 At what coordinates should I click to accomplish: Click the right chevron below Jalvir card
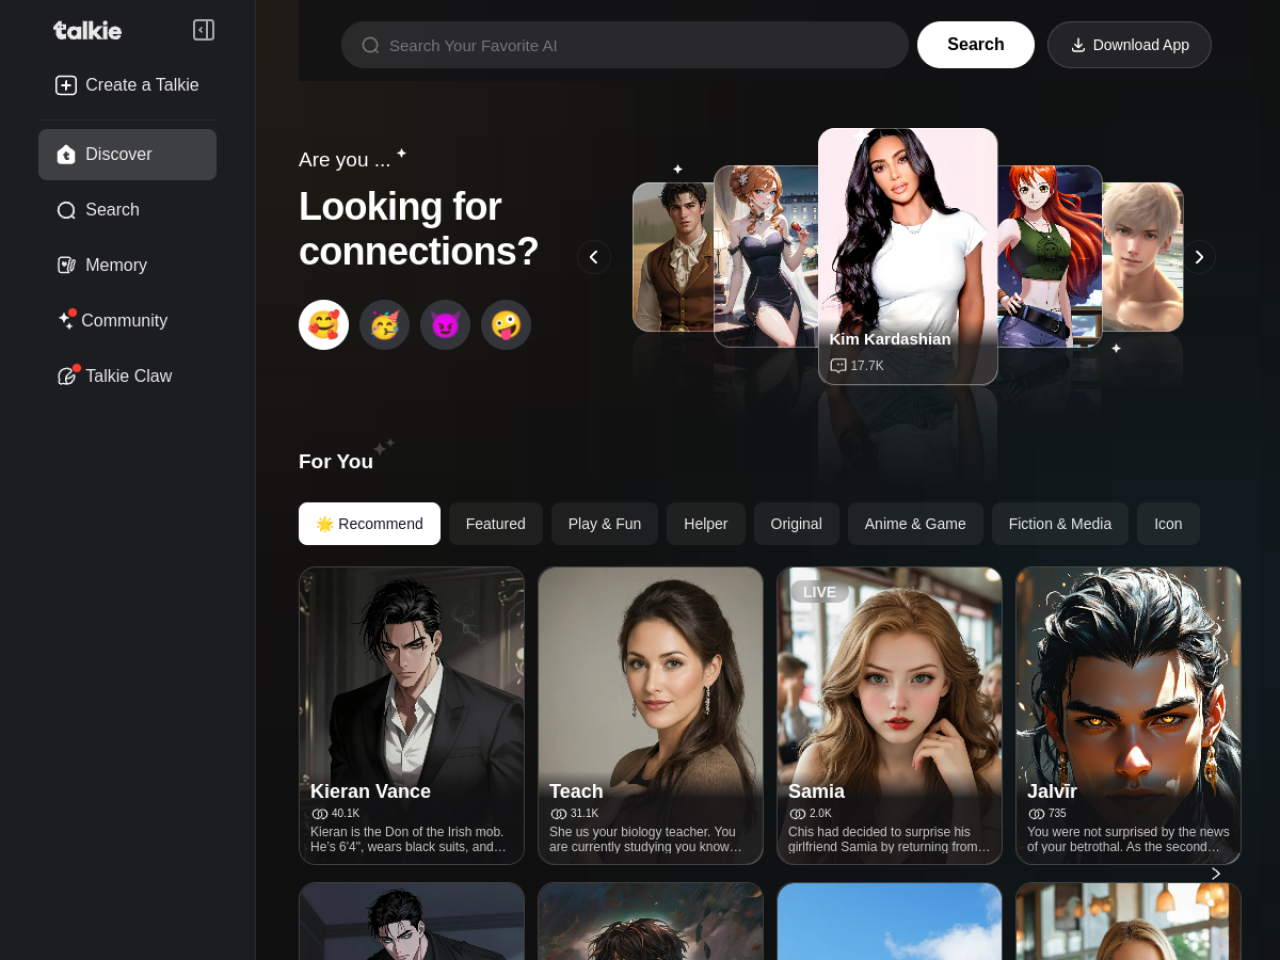pos(1216,874)
